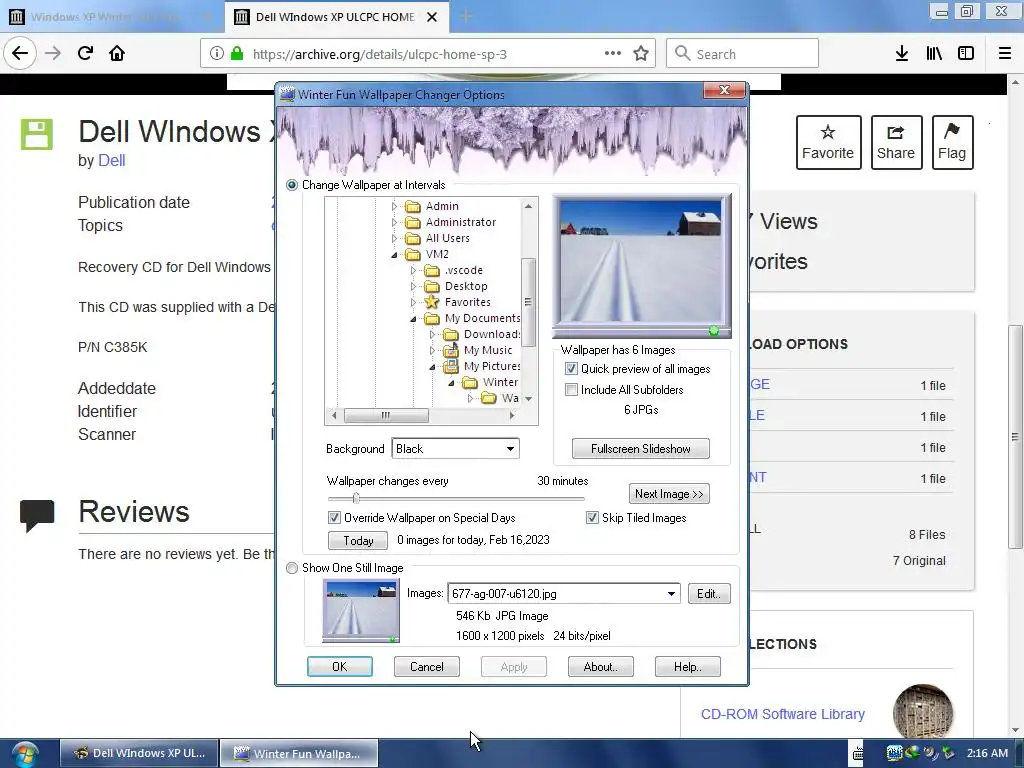Close the Dell Windows XP ULCPC tab
The image size is (1024, 768).
tap(432, 17)
